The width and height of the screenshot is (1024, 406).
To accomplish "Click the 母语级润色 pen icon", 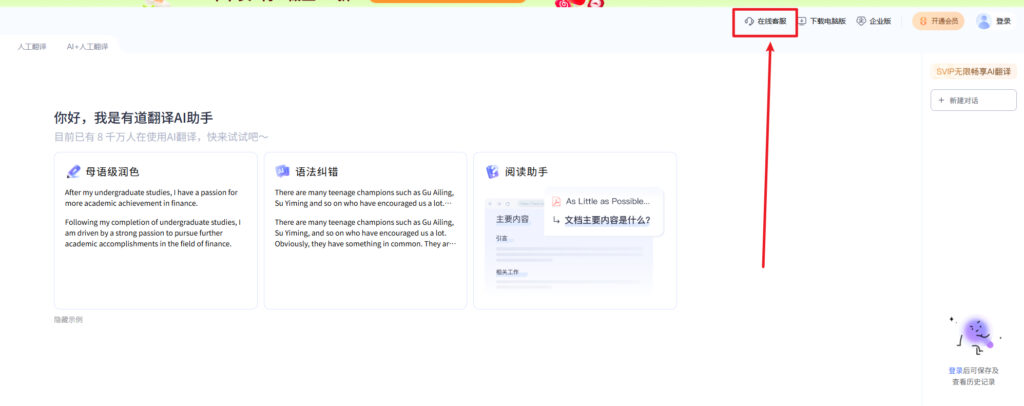I will [73, 172].
